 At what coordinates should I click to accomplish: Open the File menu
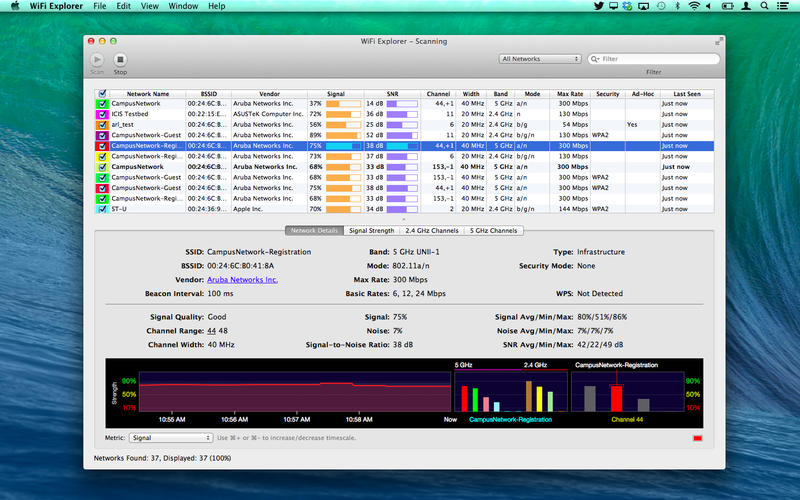(99, 6)
